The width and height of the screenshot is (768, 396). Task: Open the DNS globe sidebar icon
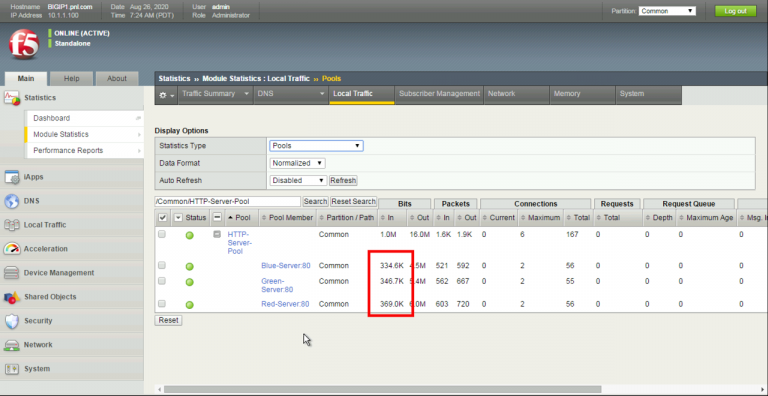click(x=12, y=201)
